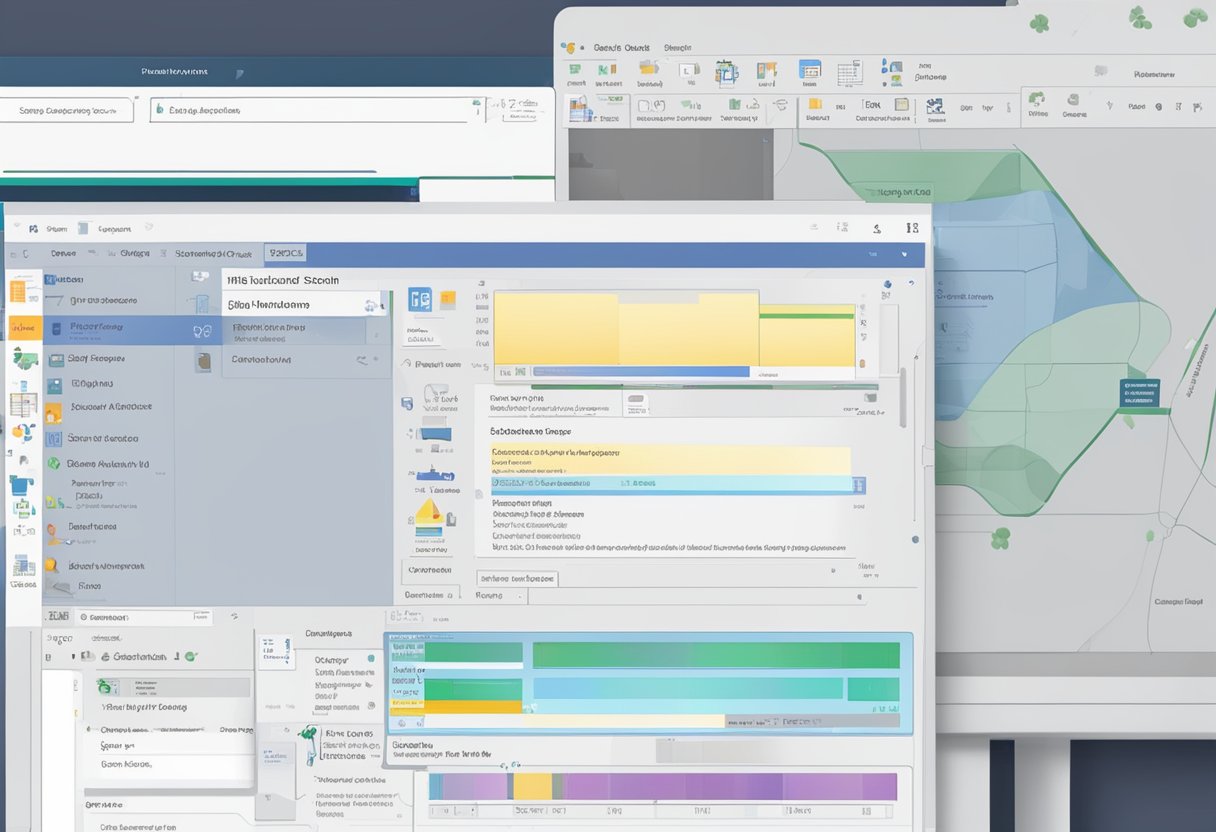The width and height of the screenshot is (1216, 832).
Task: Click the outlined button below the text list
Action: coord(516,578)
